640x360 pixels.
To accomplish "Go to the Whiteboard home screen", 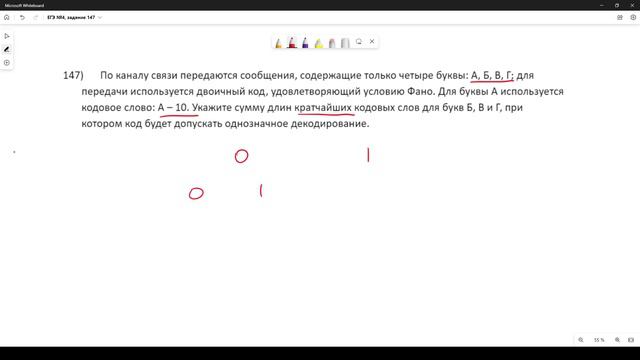I will tap(7, 18).
